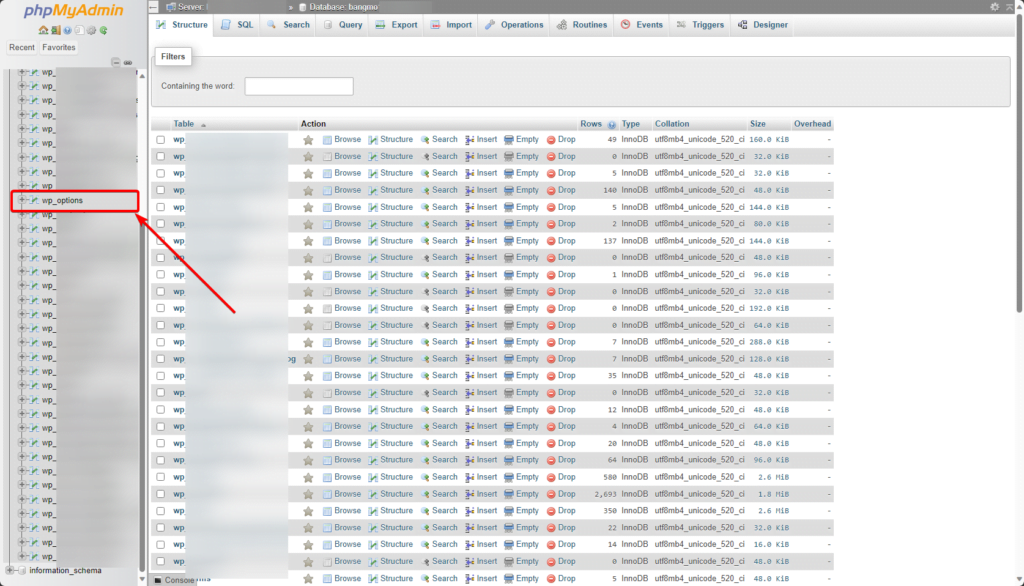
Task: Click the green reload navigation icon
Action: 103,30
